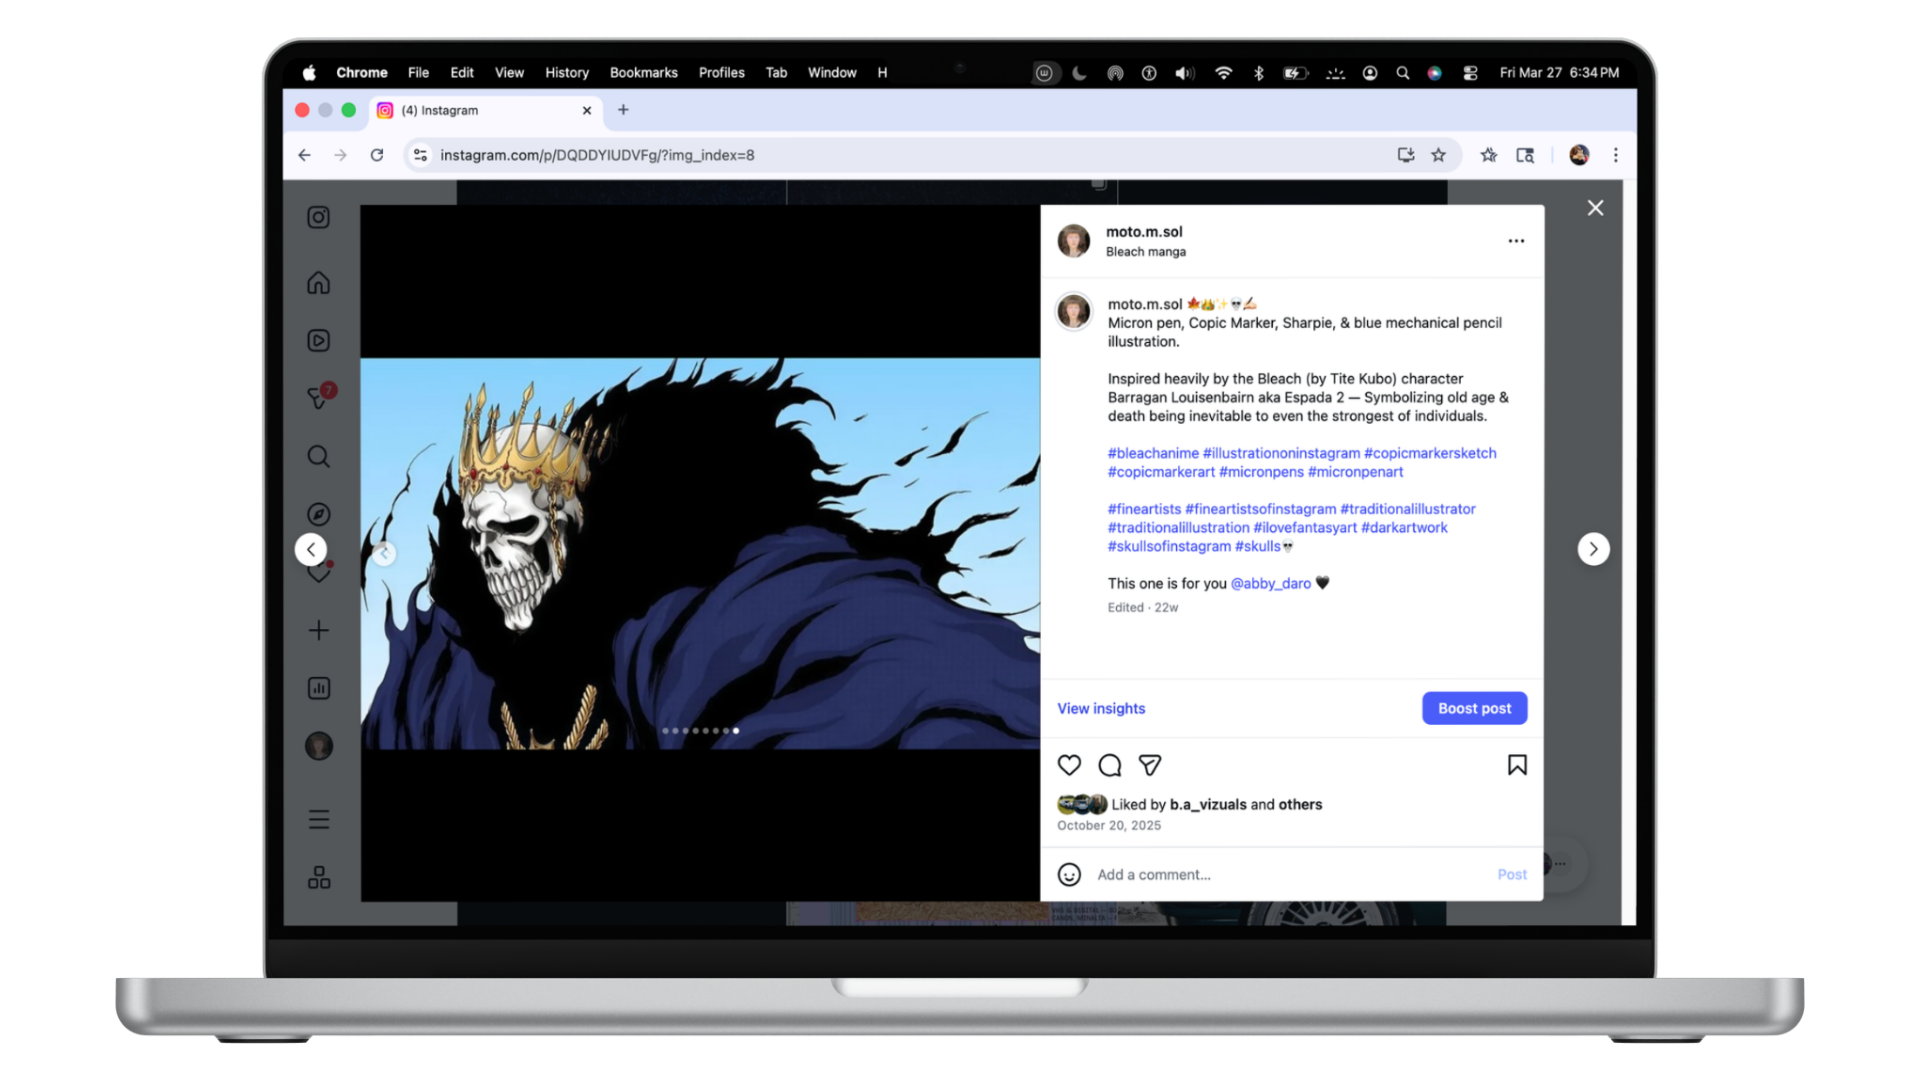Open Explore compass icon in sidebar
The height and width of the screenshot is (1080, 1920).
[318, 514]
